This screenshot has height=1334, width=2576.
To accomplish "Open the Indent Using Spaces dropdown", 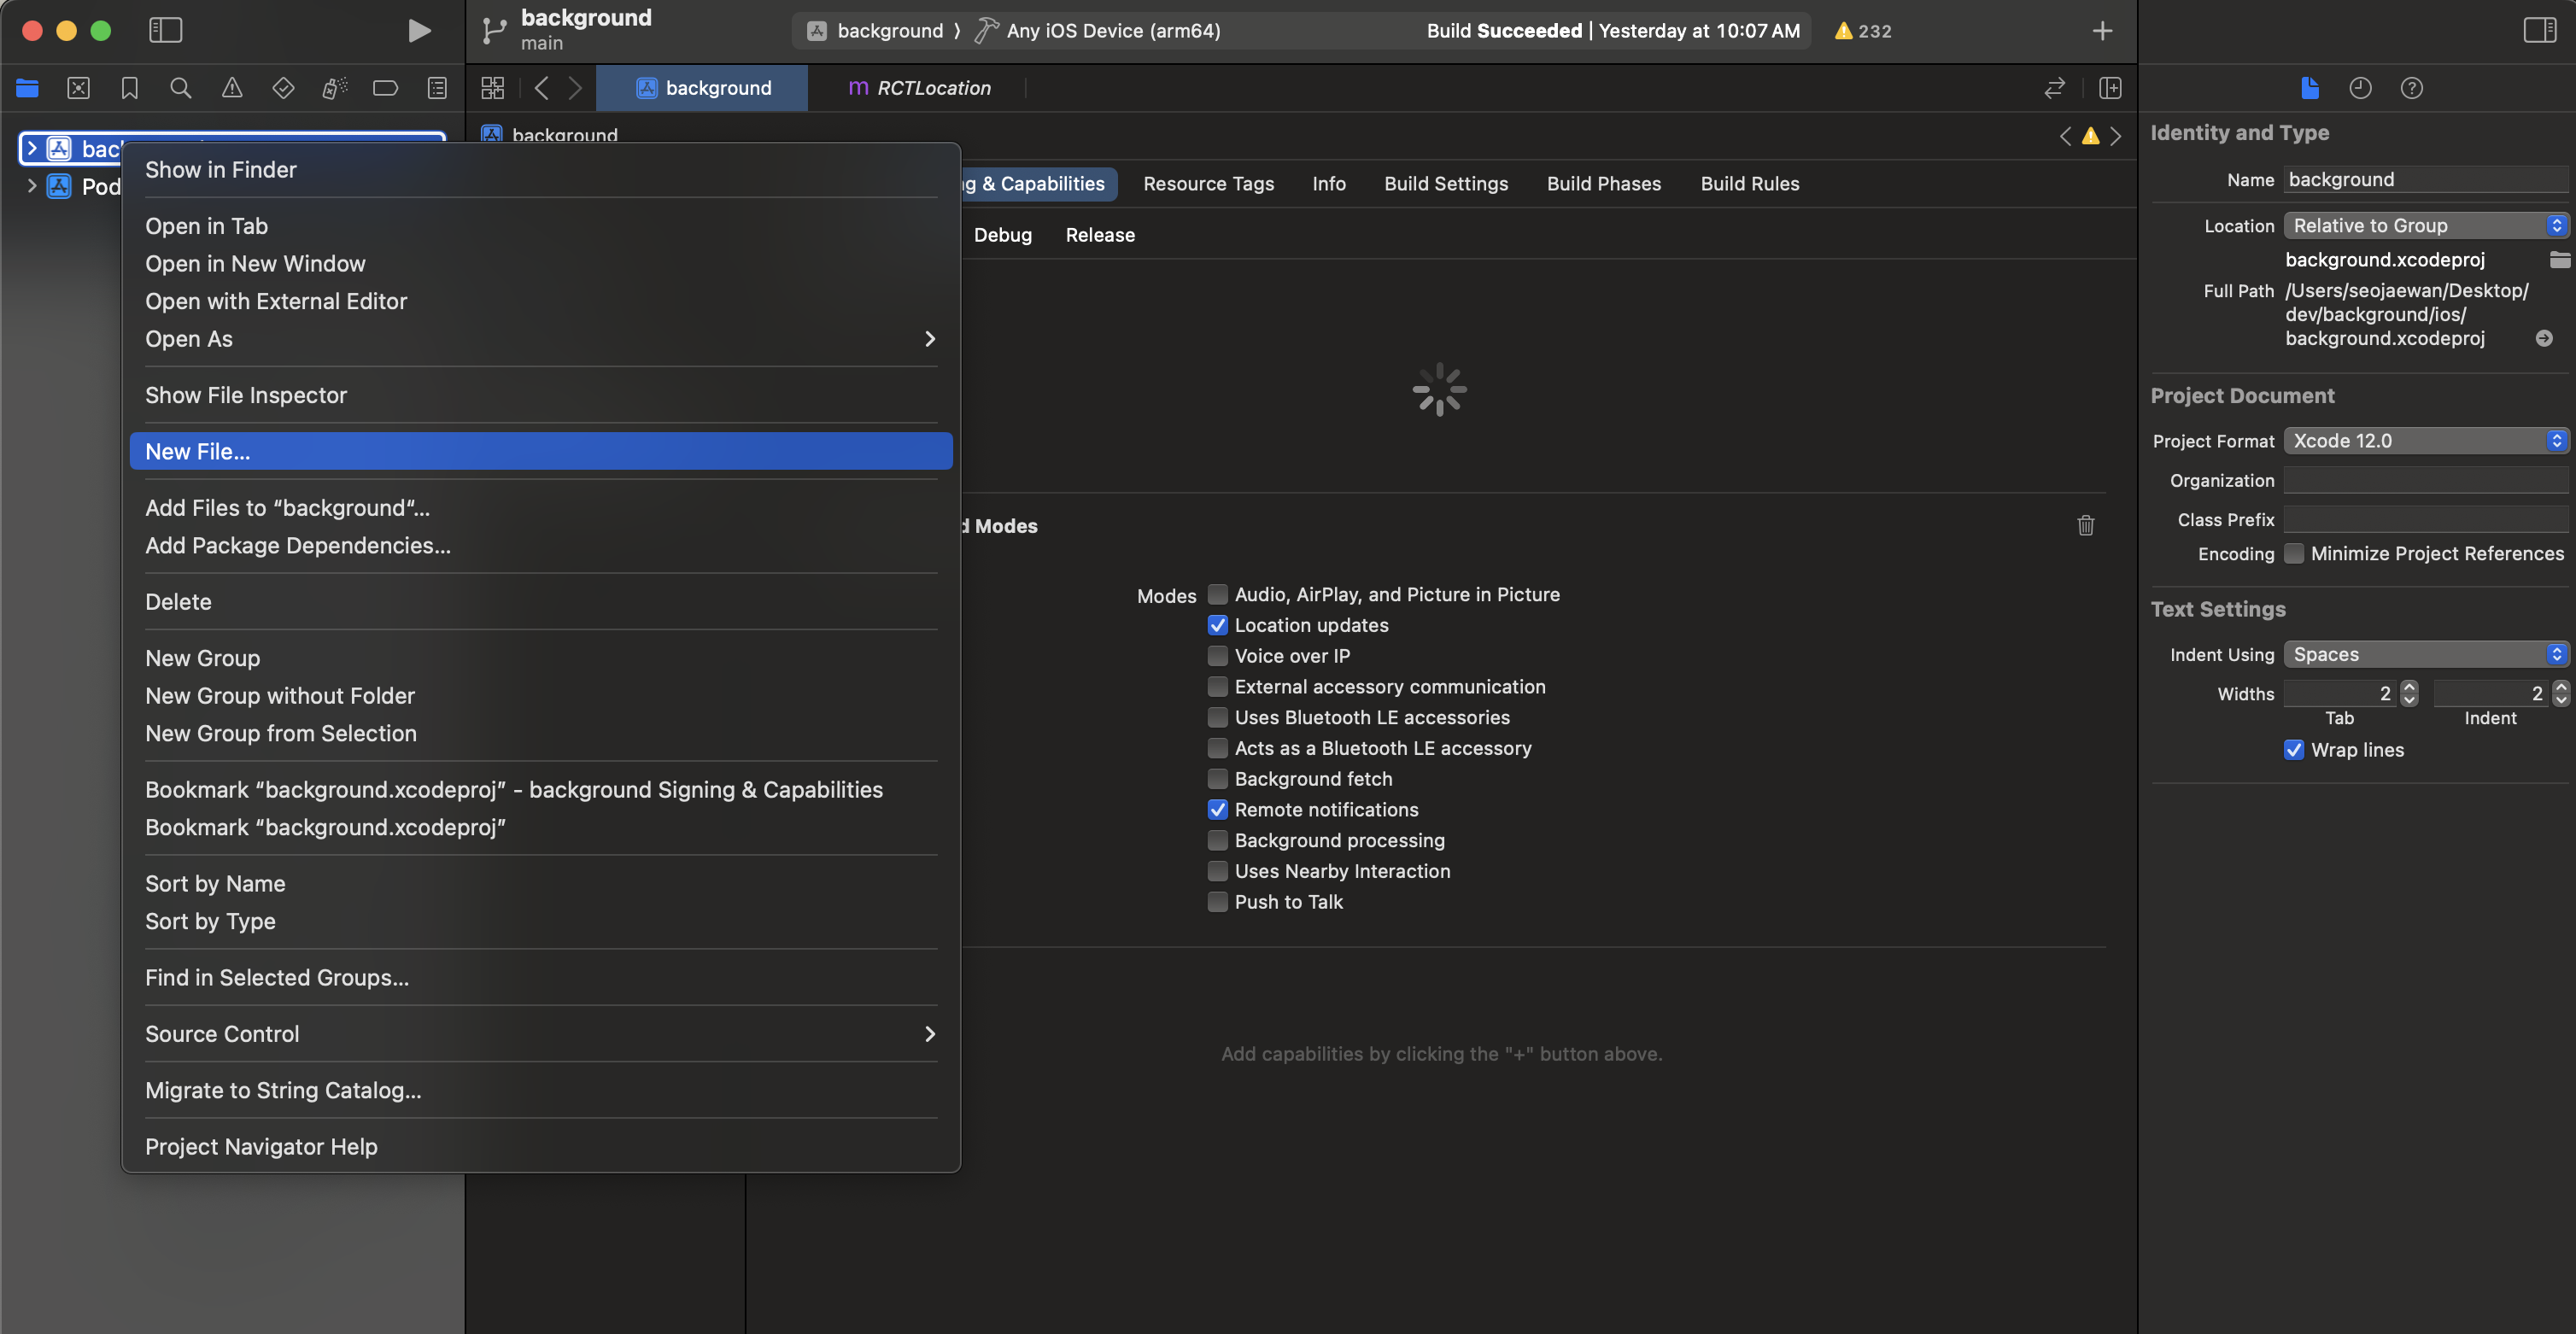I will click(x=2425, y=655).
